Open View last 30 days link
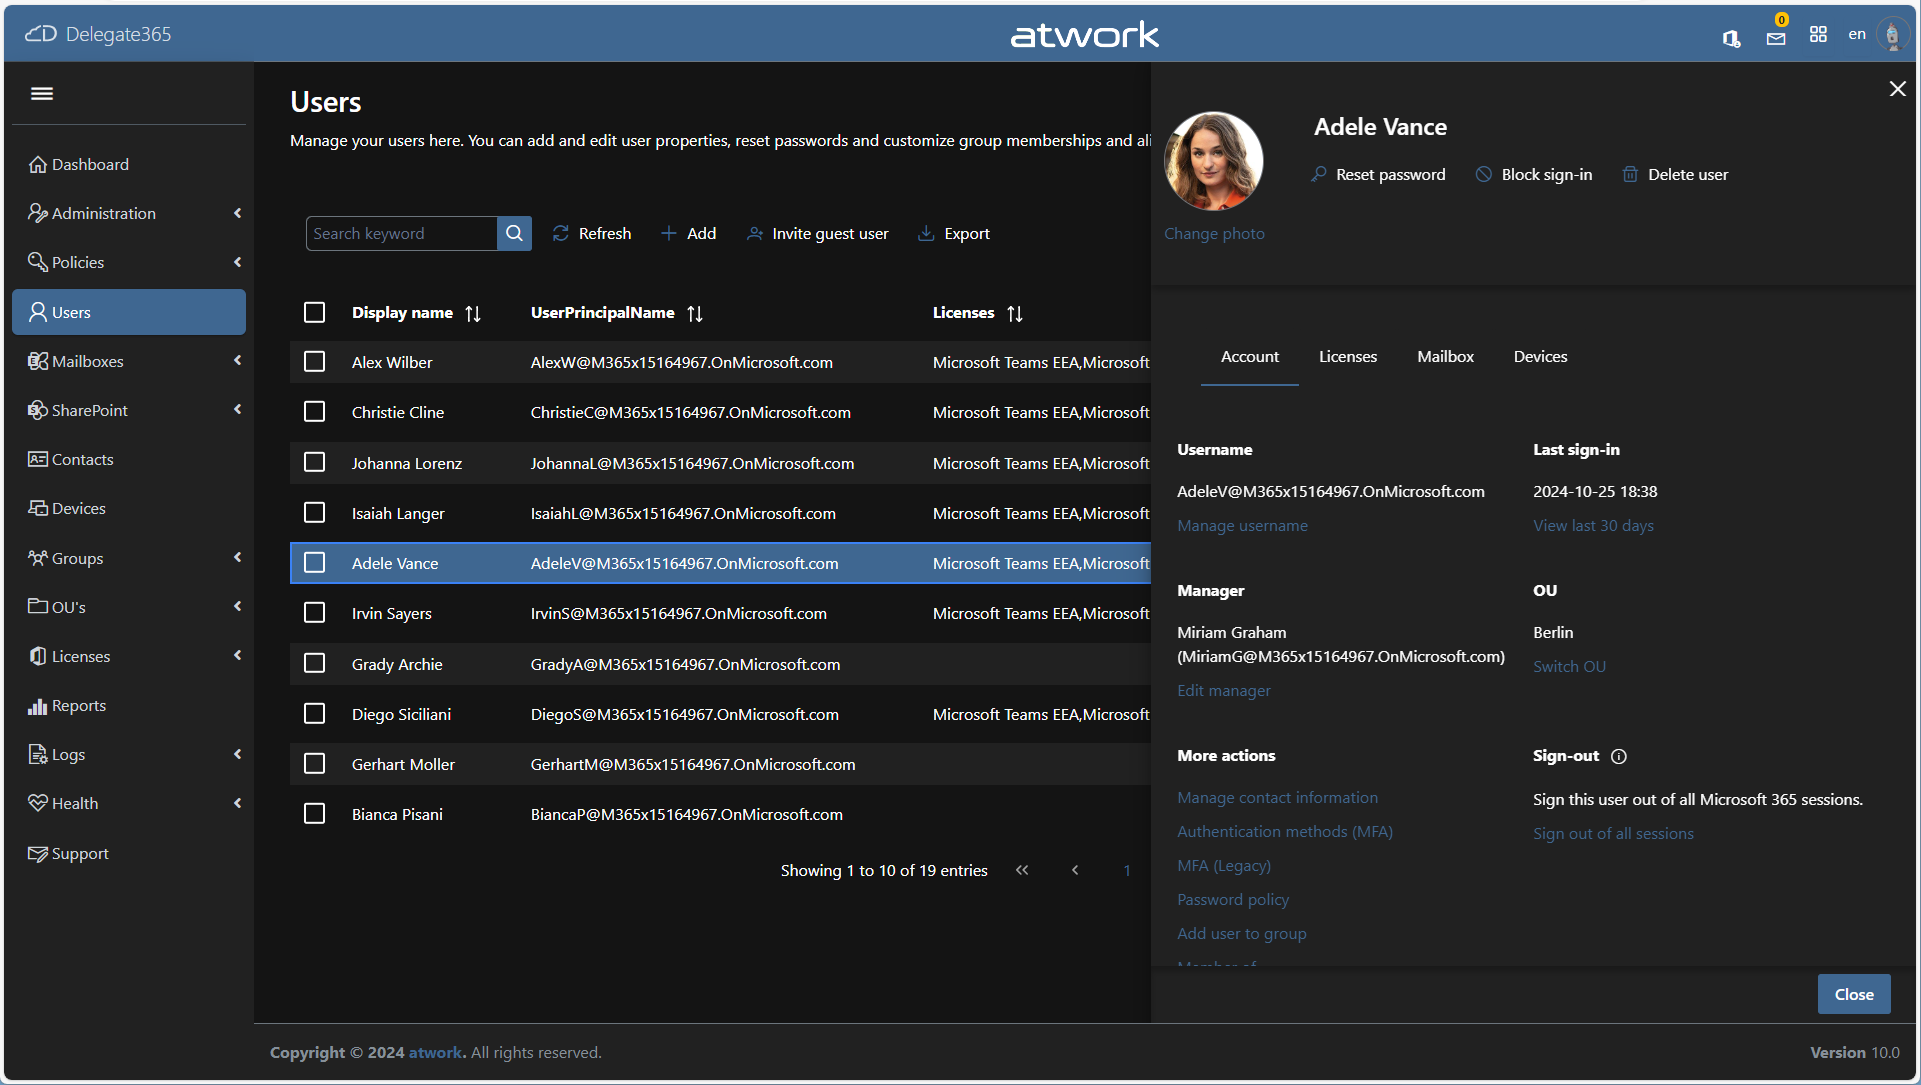The height and width of the screenshot is (1085, 1921). tap(1593, 526)
